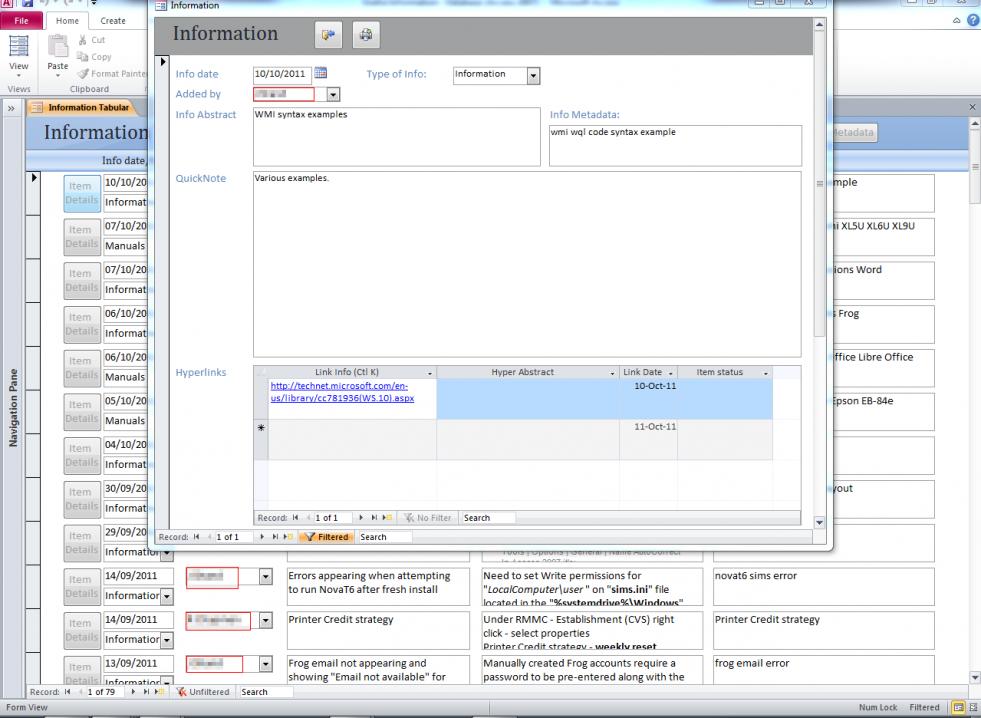Switch to the Home ribbon tab
This screenshot has width=981, height=718.
pos(67,21)
